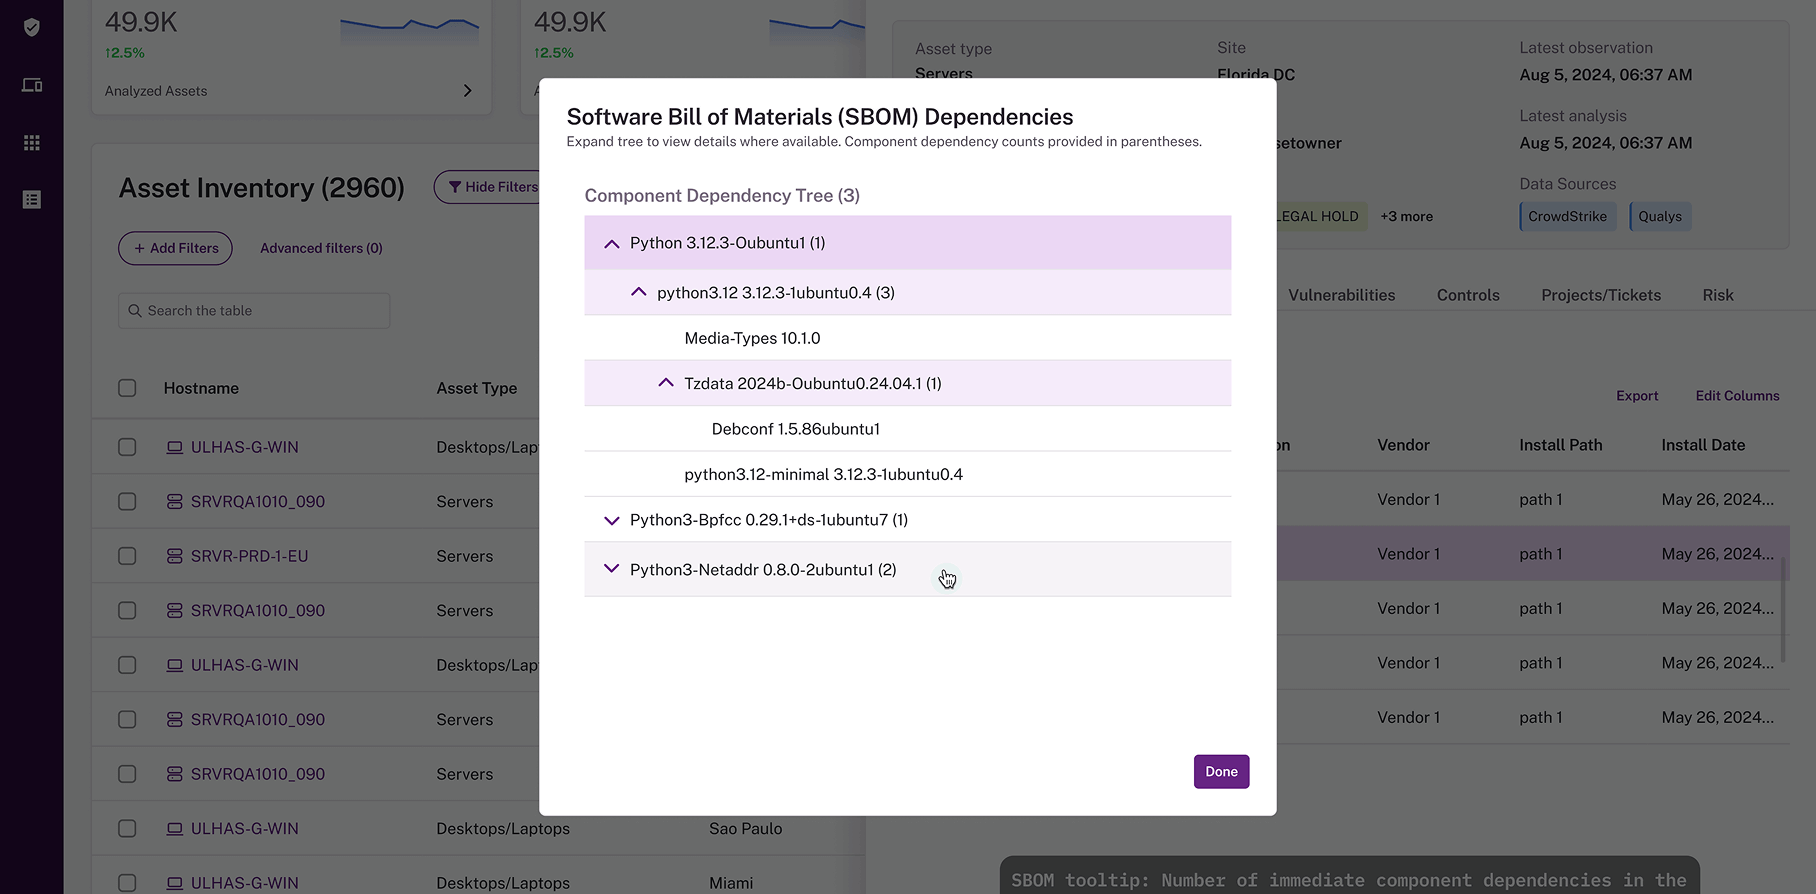This screenshot has height=894, width=1816.
Task: Collapse the python3.12 3.12.3-1ubuntu0.4 node
Action: tap(639, 292)
